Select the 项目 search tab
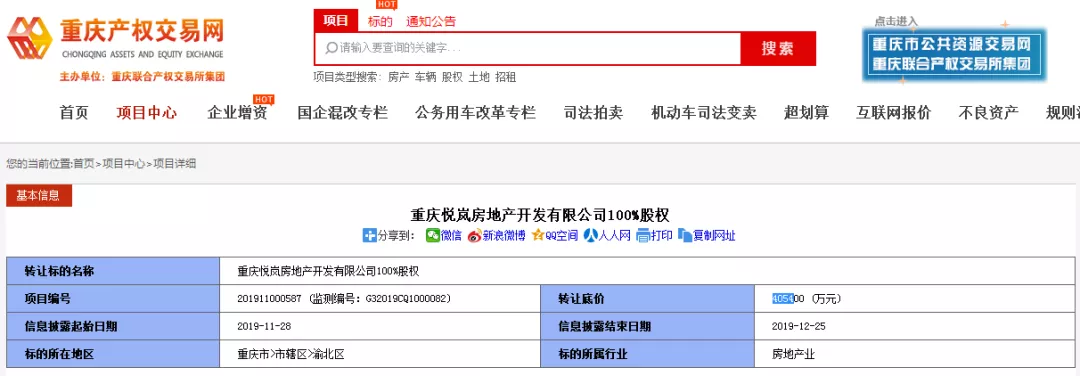This screenshot has width=1080, height=376. [336, 21]
